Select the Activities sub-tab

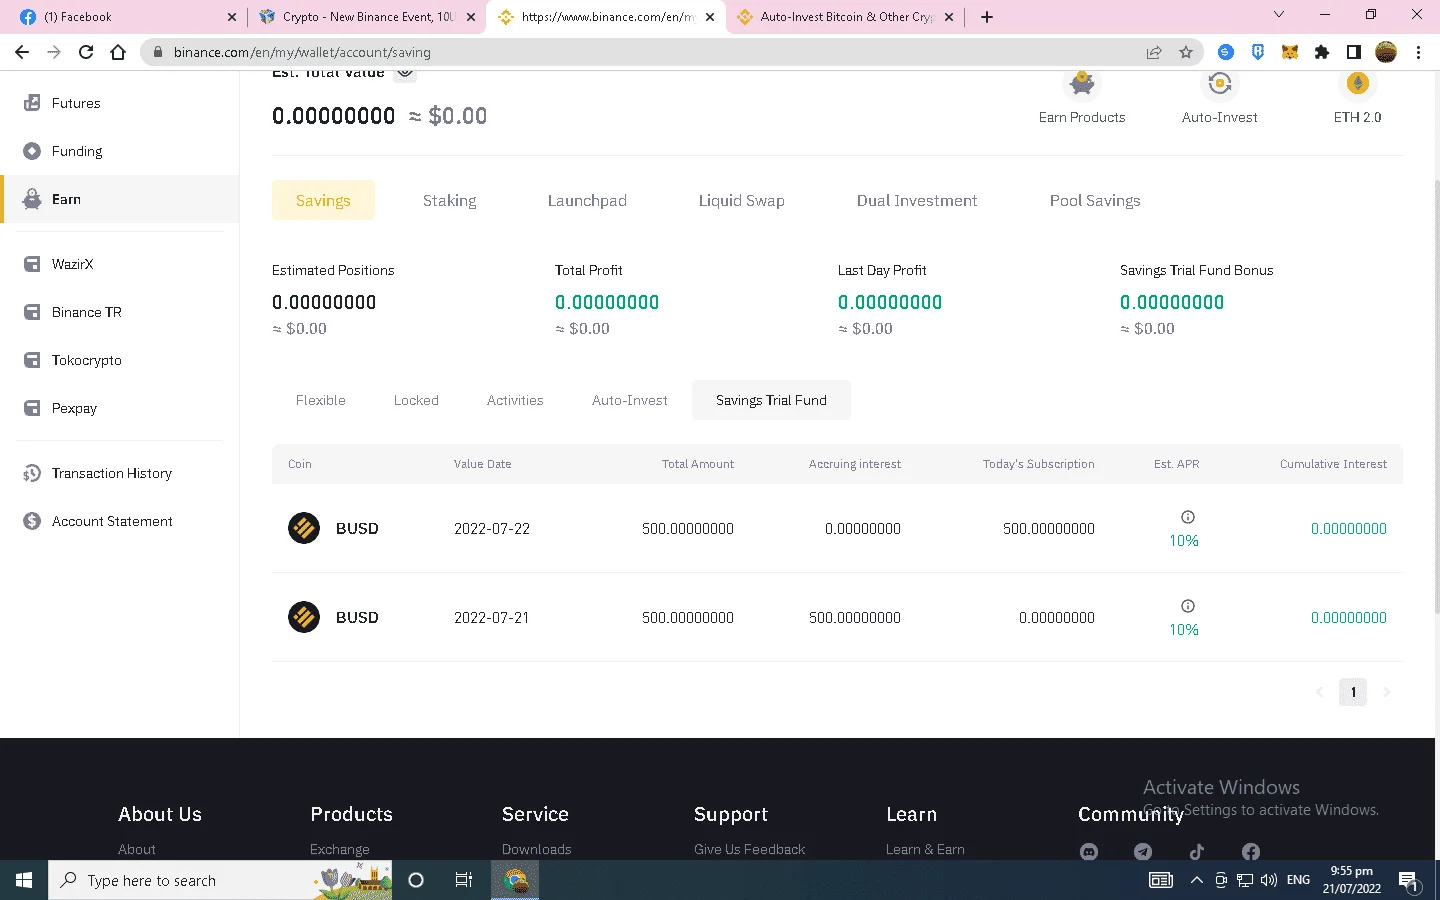(515, 400)
